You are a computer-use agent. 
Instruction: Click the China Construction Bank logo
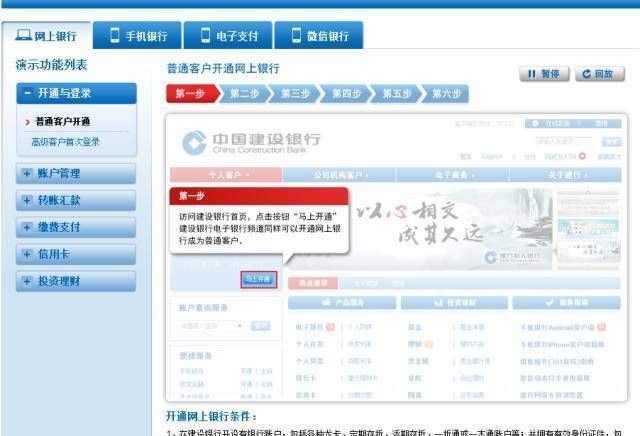251,142
